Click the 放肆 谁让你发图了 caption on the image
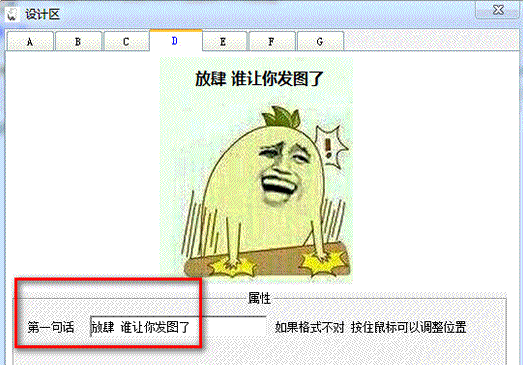Image resolution: width=523 pixels, height=365 pixels. [259, 79]
